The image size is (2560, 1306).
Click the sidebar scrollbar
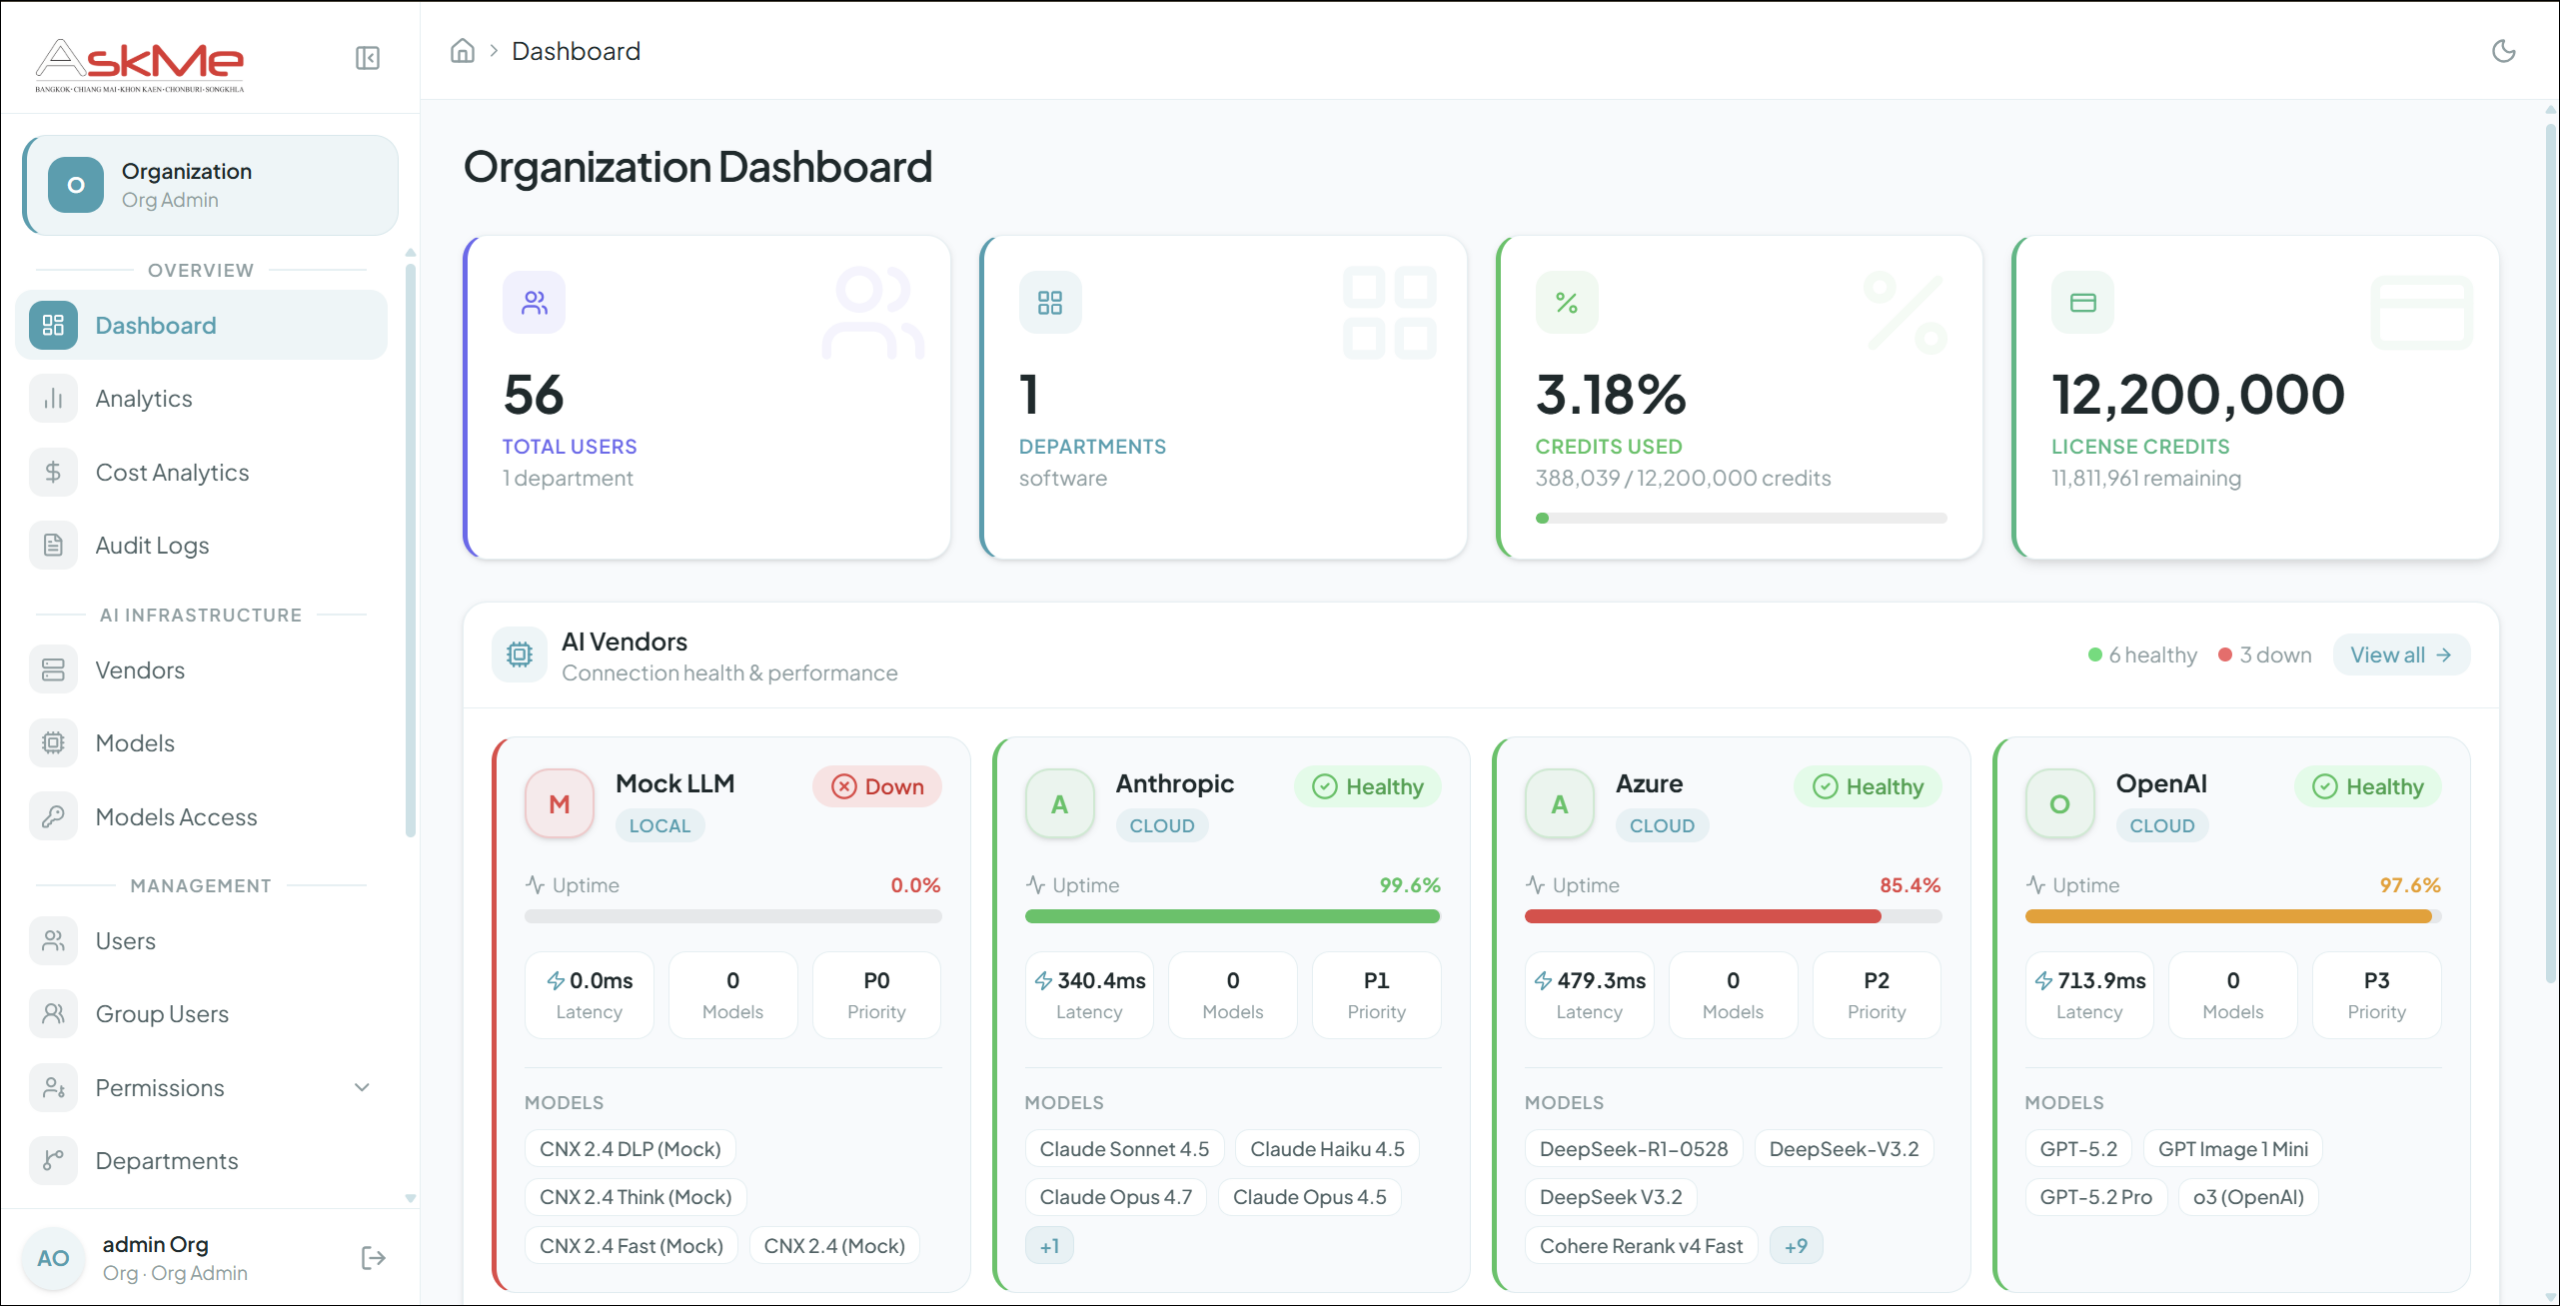410,550
